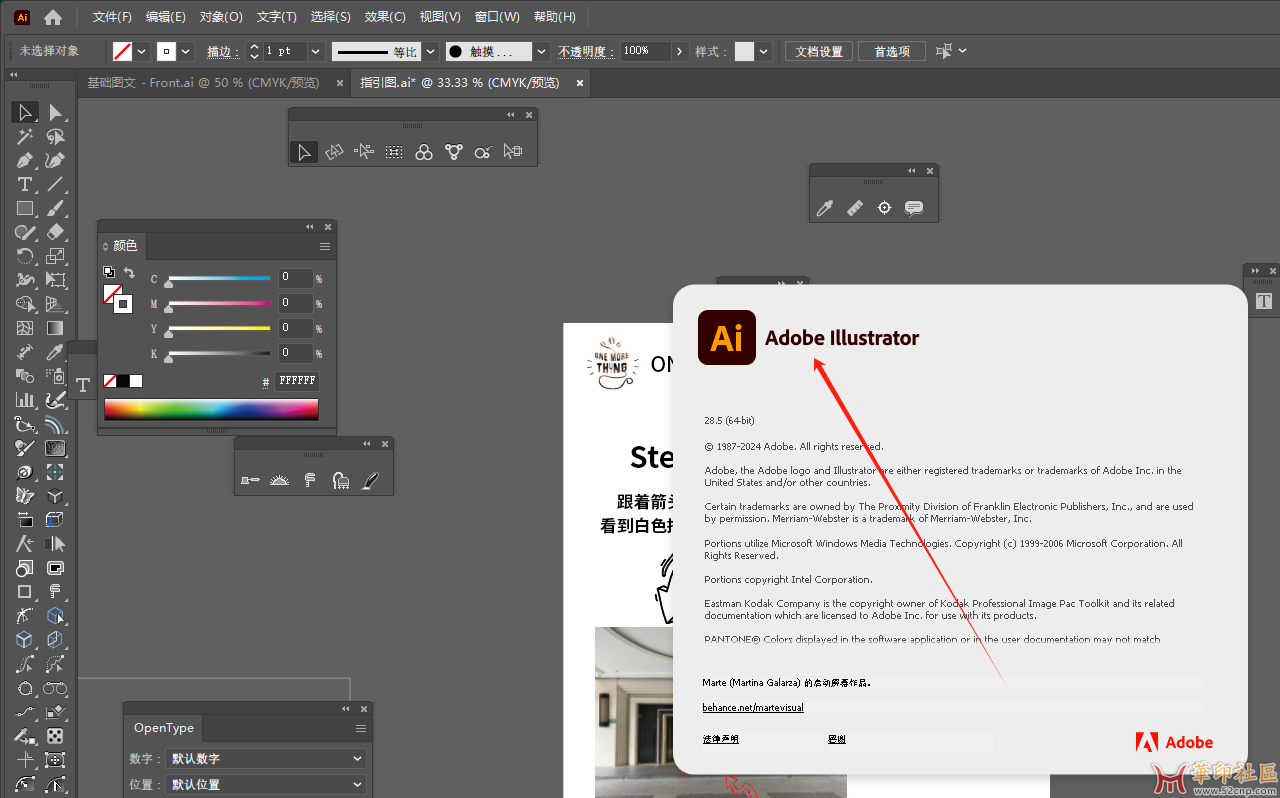This screenshot has width=1280, height=798.
Task: Click the 文档设置 button
Action: [x=819, y=51]
